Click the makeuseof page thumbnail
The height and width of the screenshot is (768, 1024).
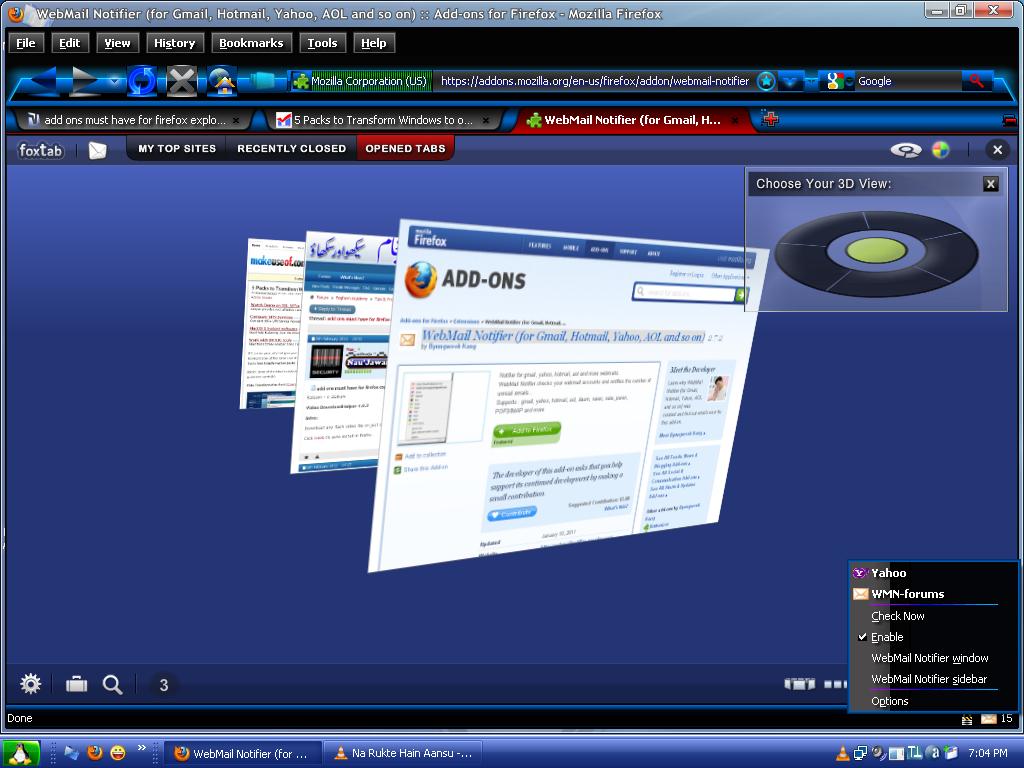click(x=274, y=323)
